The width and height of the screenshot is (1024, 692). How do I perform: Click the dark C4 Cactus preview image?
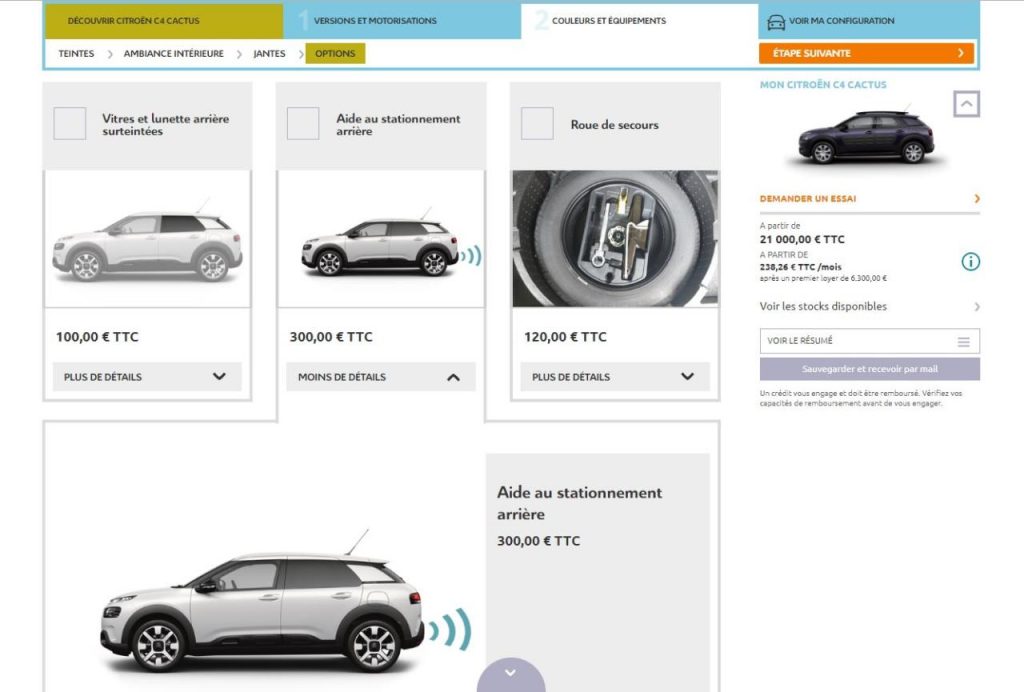point(867,136)
